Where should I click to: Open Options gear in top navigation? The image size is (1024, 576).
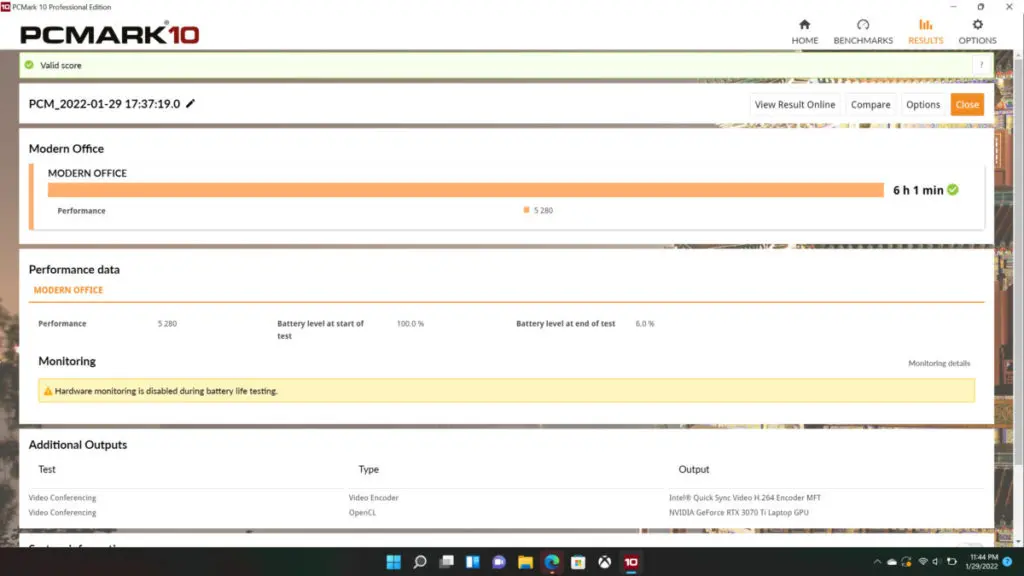tap(977, 25)
